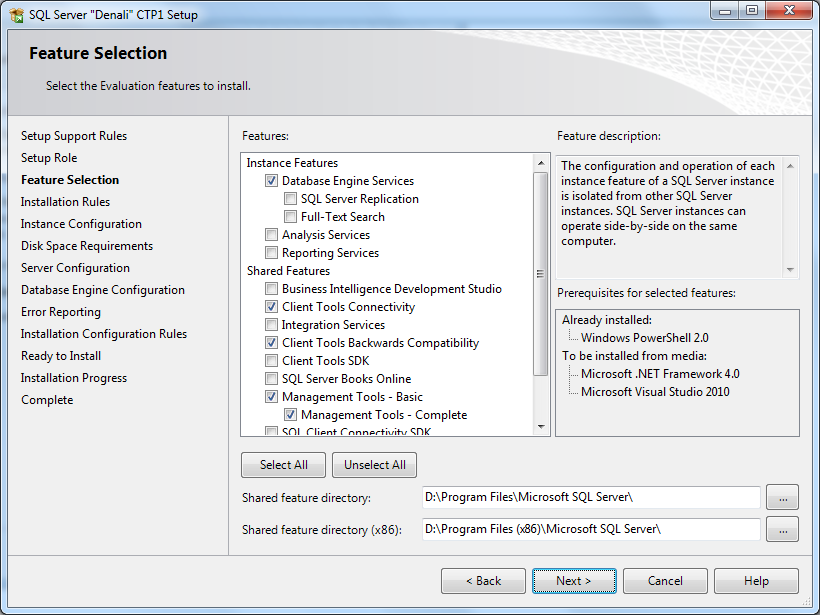The width and height of the screenshot is (820, 615).
Task: Click features list scroll up arrow
Action: [x=541, y=163]
